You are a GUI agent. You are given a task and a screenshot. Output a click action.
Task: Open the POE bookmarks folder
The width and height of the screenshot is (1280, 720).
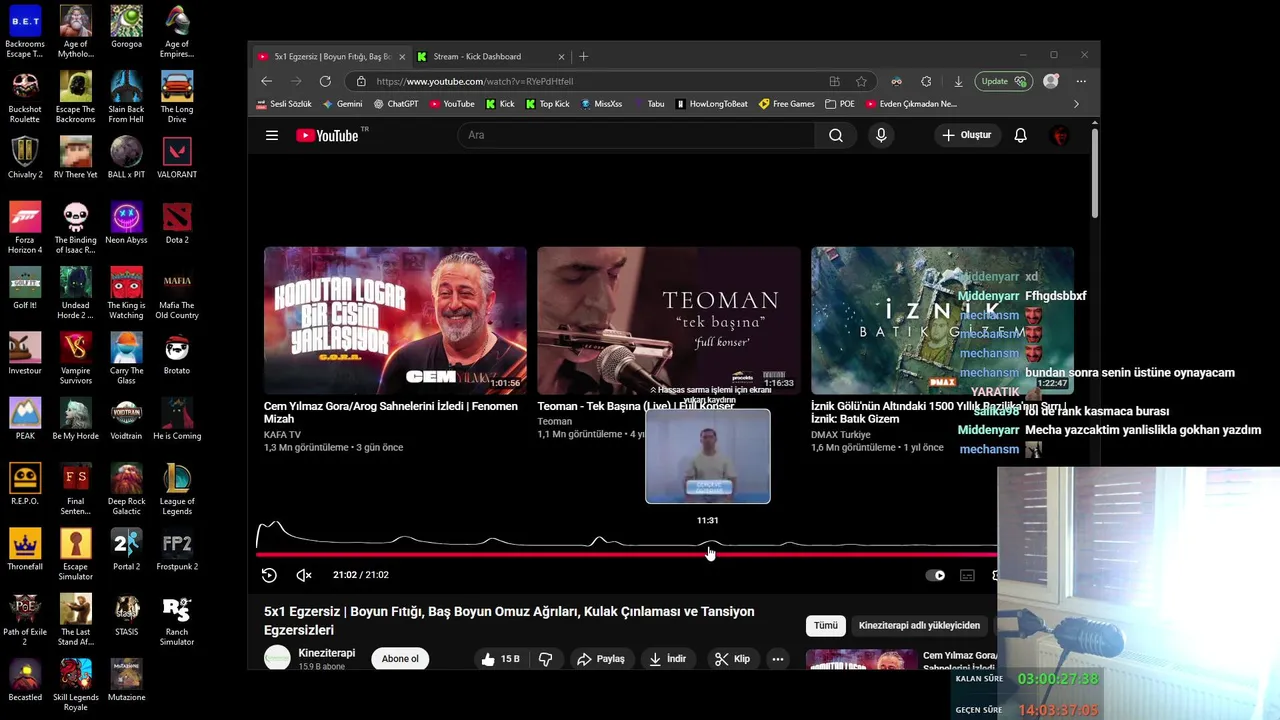pos(840,104)
